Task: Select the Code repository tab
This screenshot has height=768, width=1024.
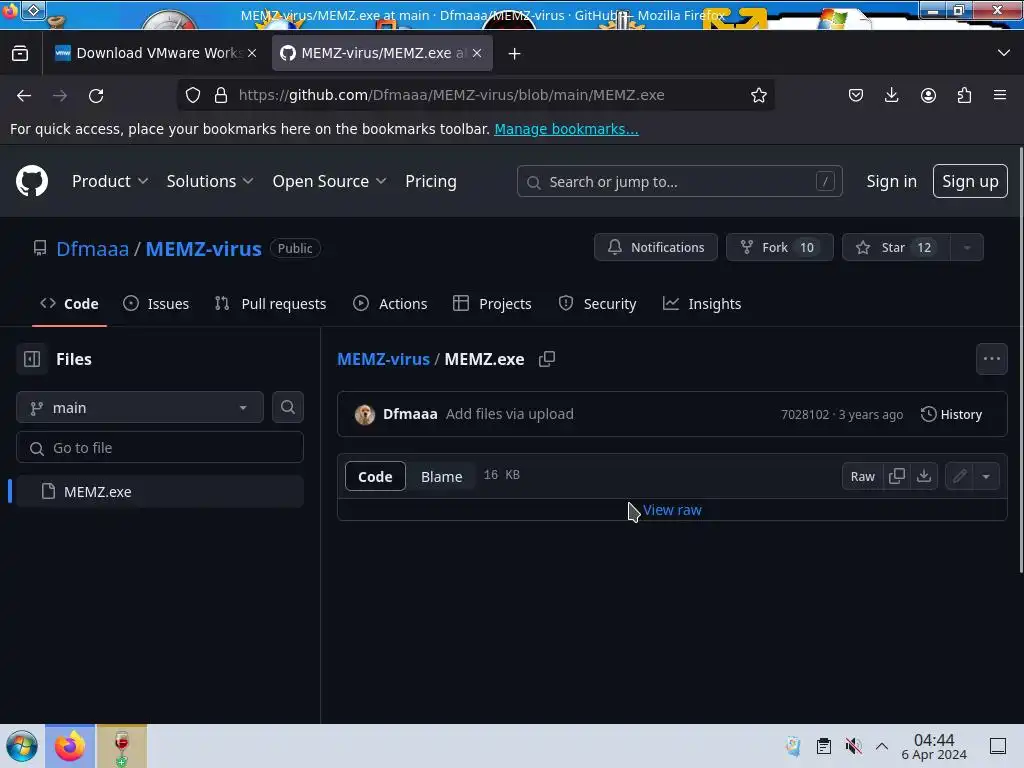Action: (x=69, y=304)
